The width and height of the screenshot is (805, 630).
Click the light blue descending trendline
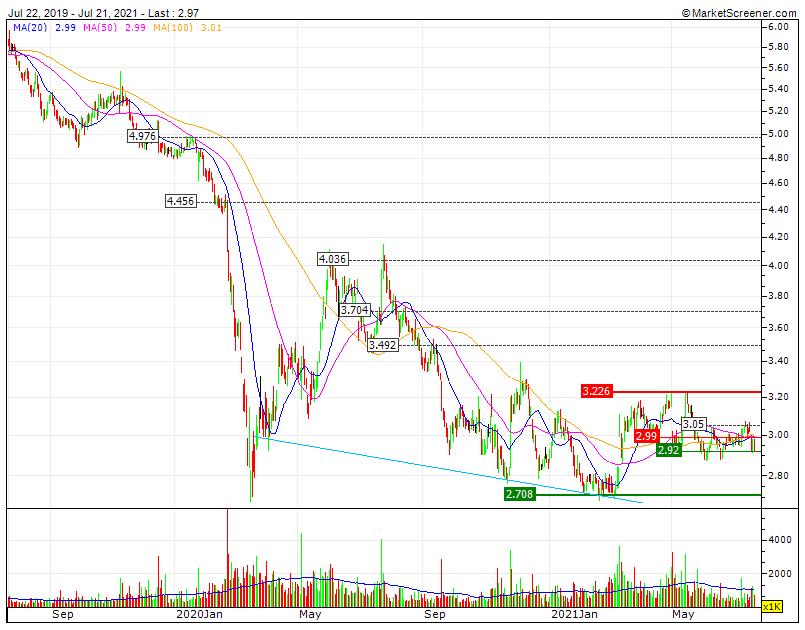(x=449, y=470)
